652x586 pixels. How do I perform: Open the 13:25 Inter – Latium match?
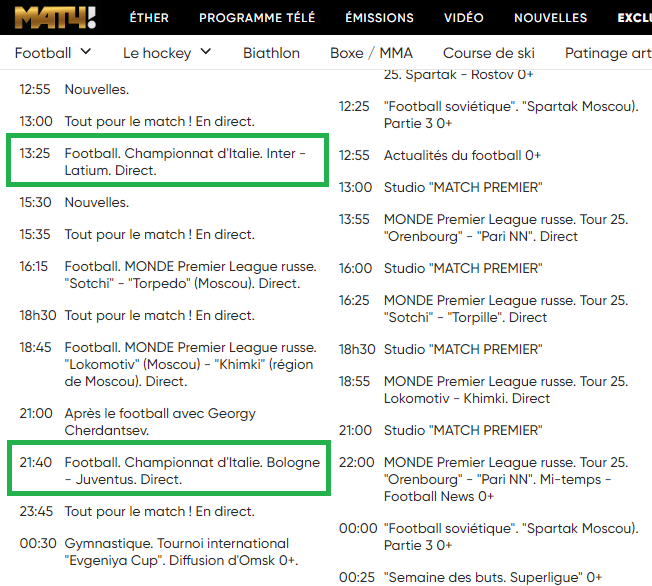(x=167, y=162)
